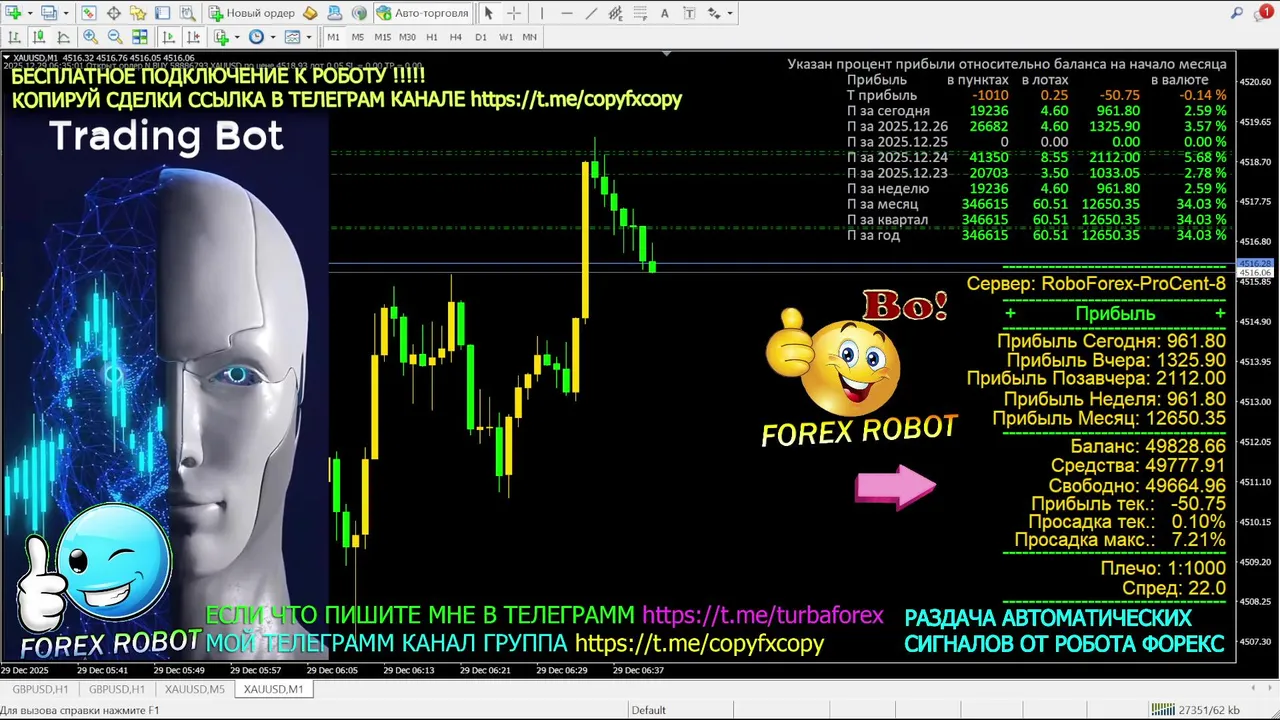Tile chart windows icon

click(x=140, y=37)
